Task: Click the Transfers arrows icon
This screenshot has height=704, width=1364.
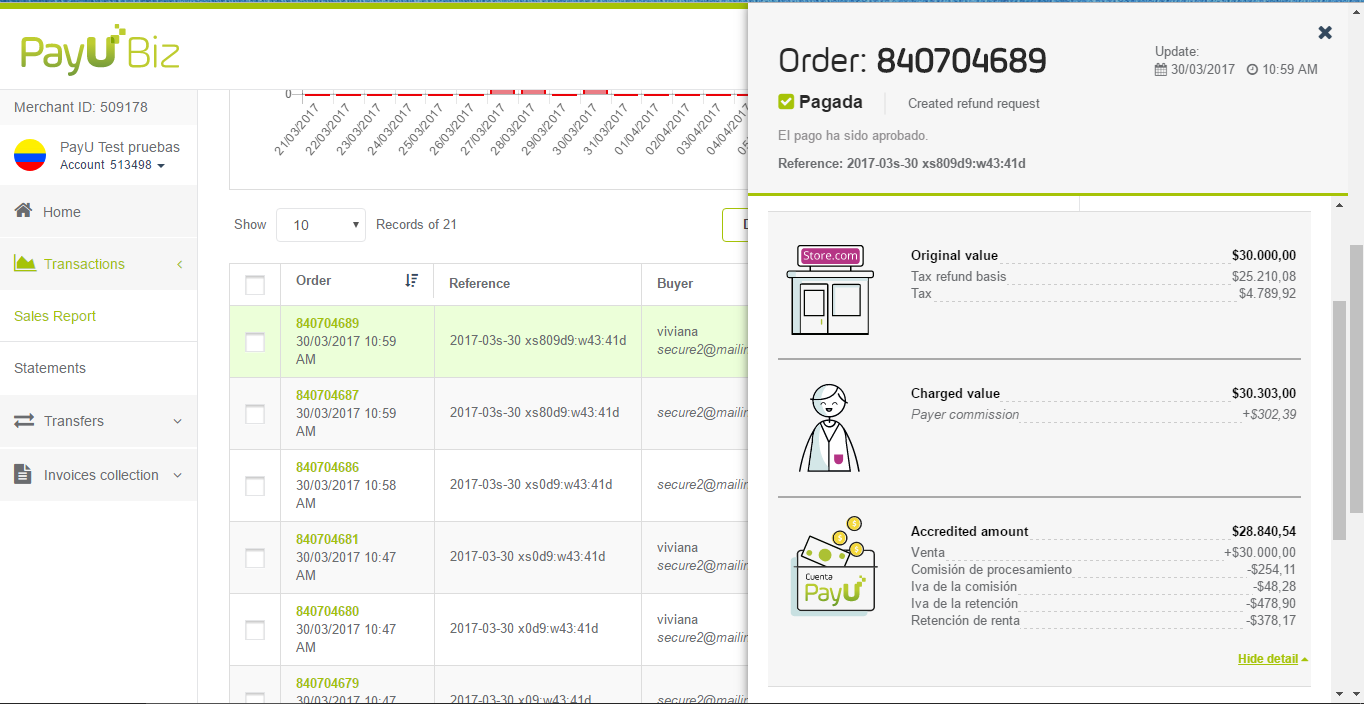Action: [24, 421]
